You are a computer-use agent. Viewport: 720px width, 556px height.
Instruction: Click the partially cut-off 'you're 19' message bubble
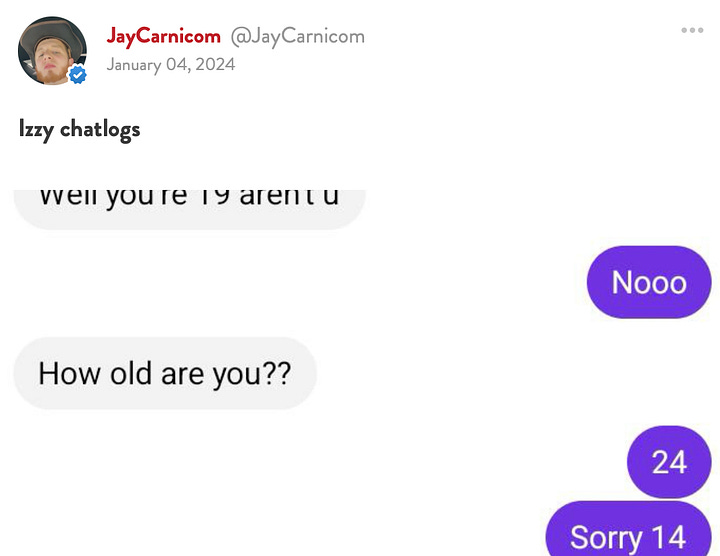point(189,209)
